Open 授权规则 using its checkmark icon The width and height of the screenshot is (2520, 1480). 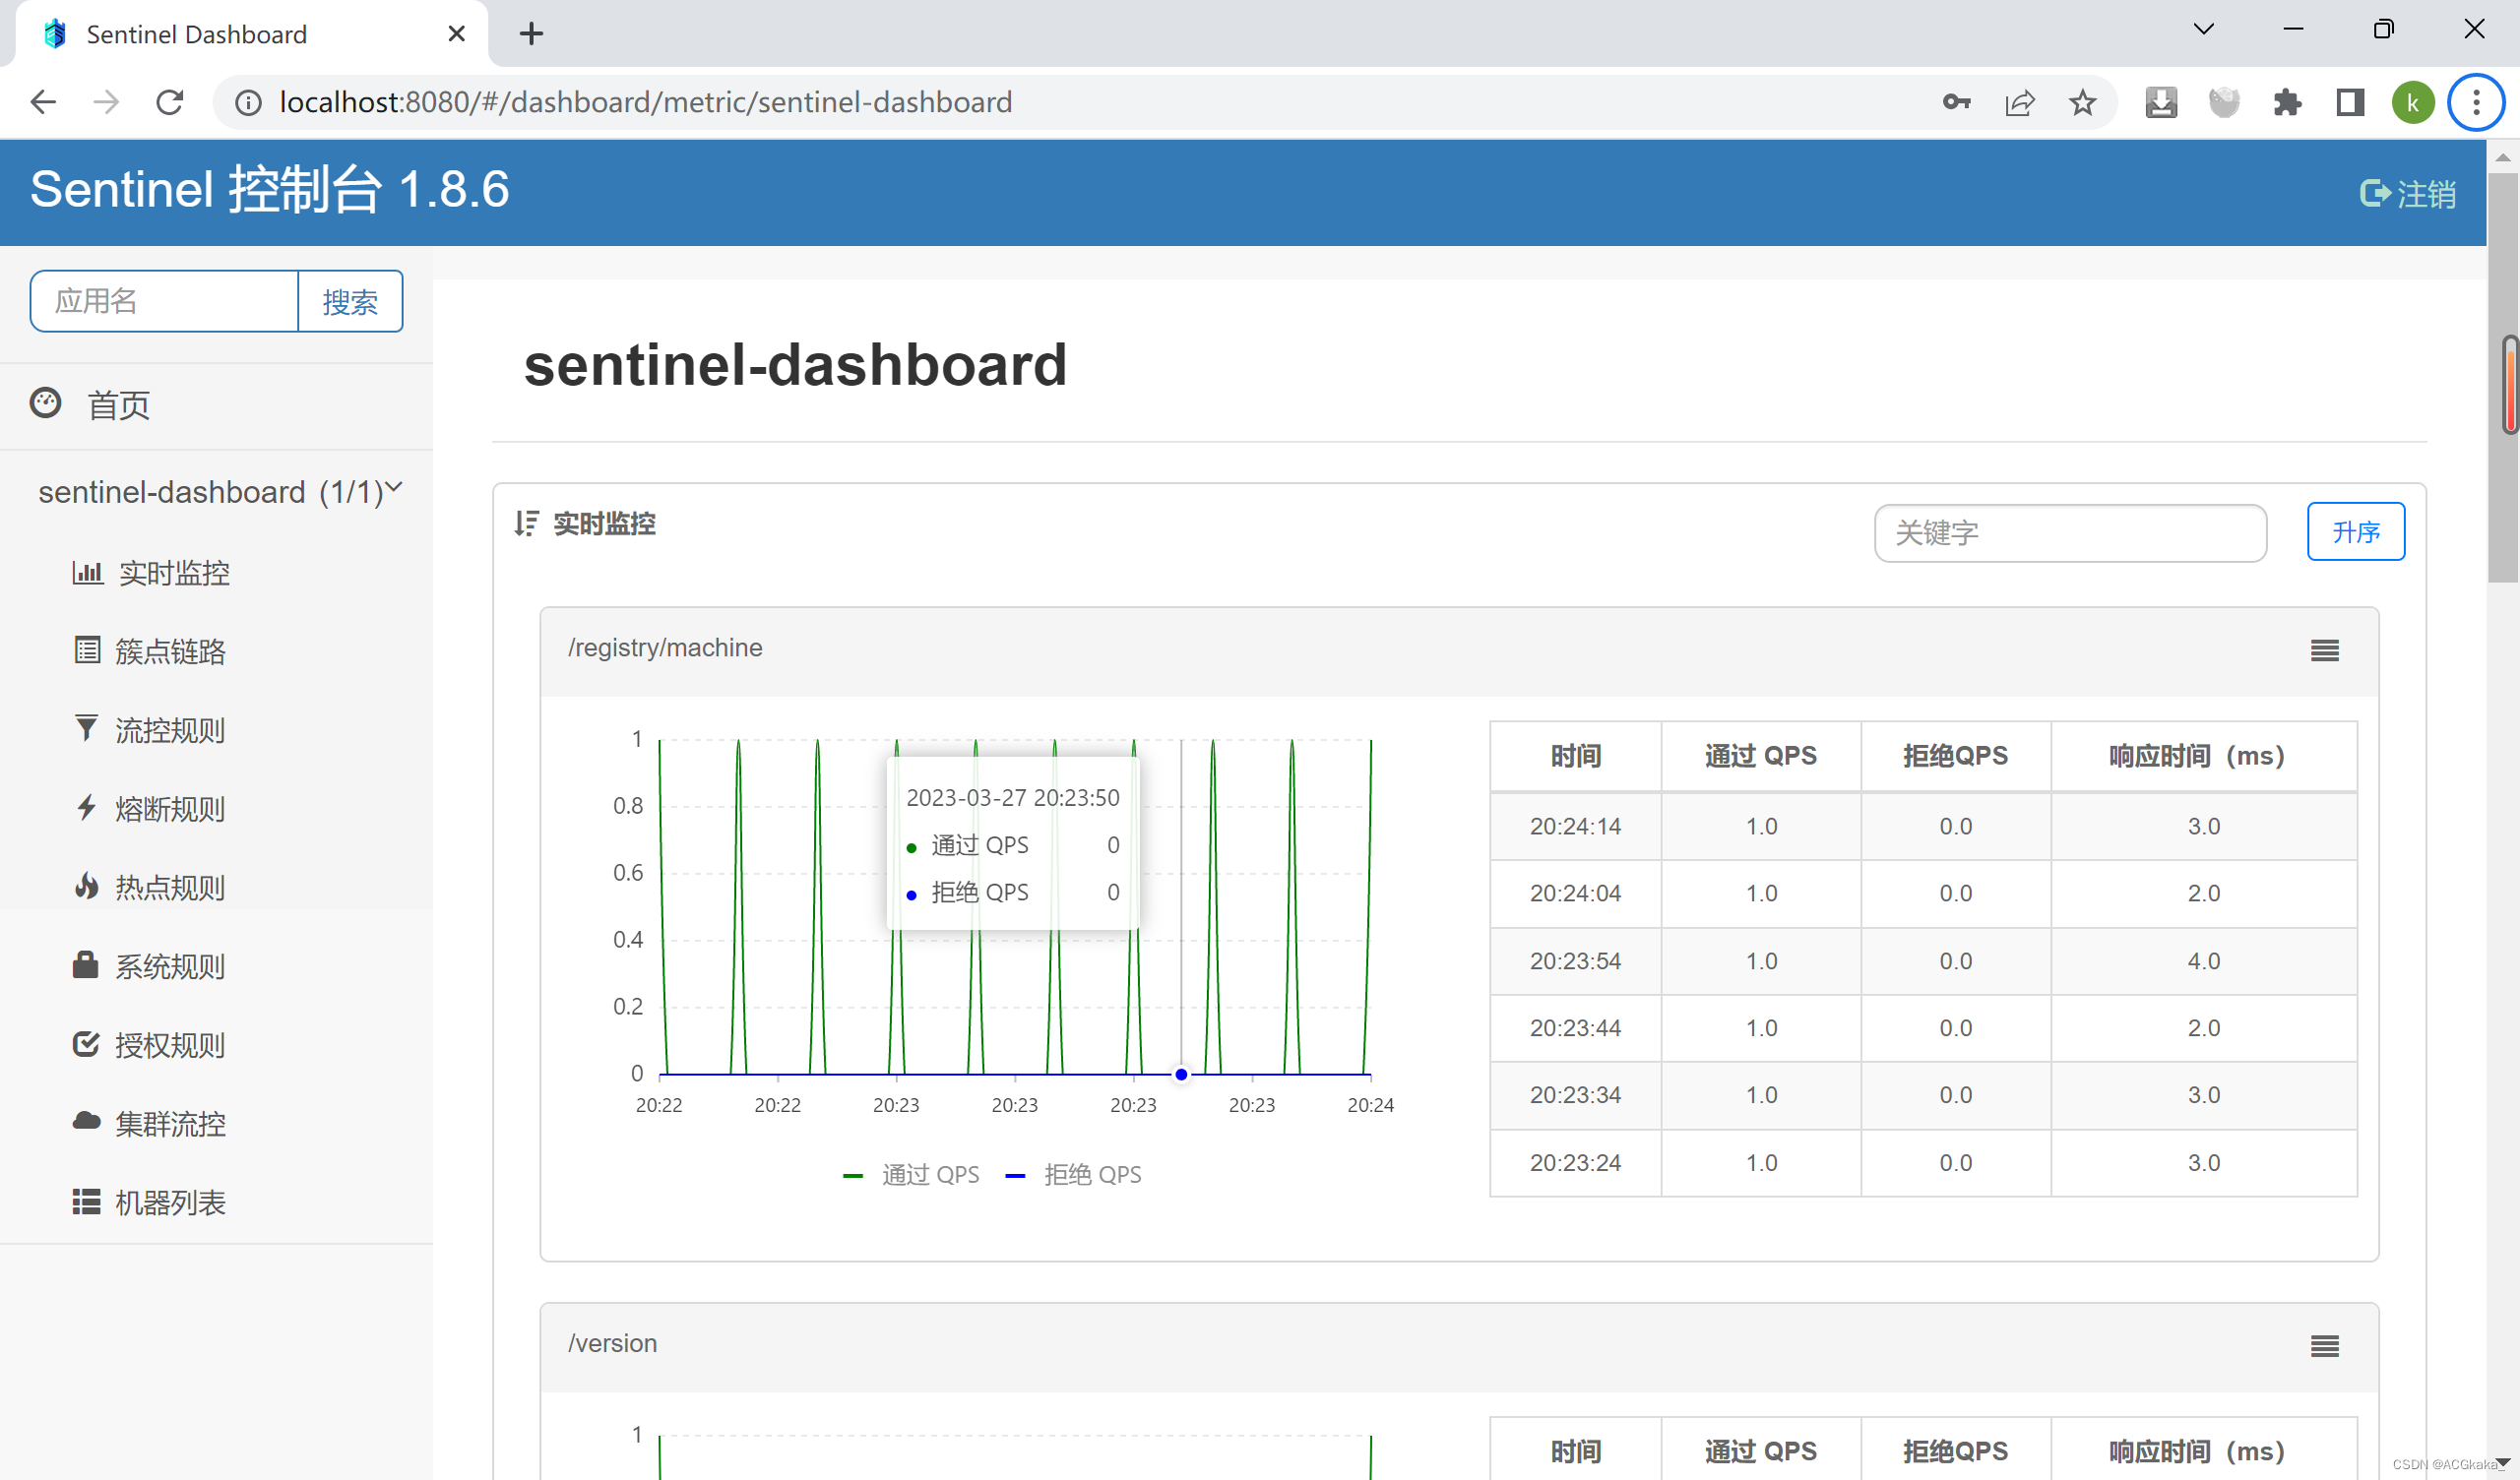click(x=86, y=1044)
